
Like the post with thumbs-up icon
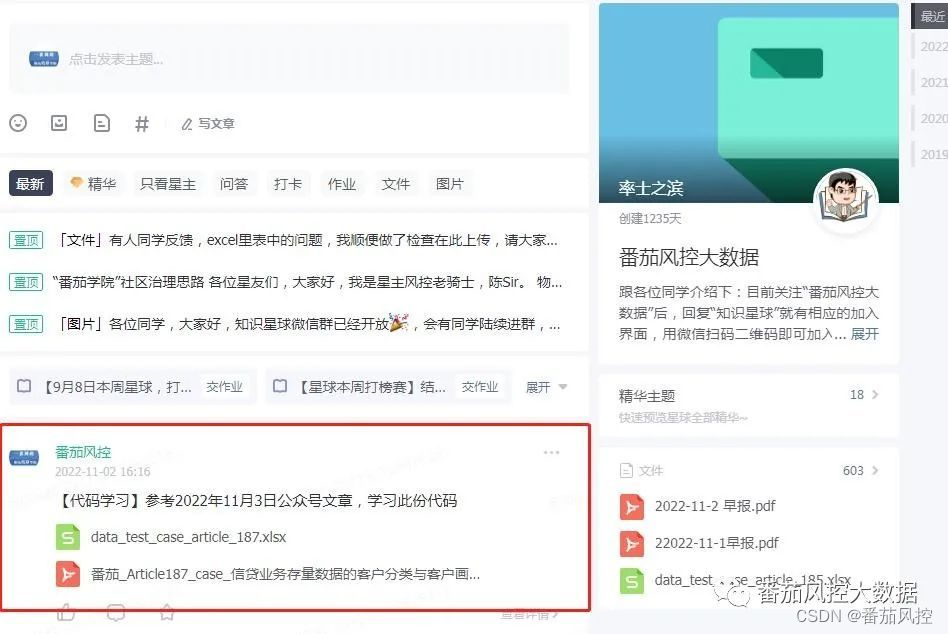[66, 613]
